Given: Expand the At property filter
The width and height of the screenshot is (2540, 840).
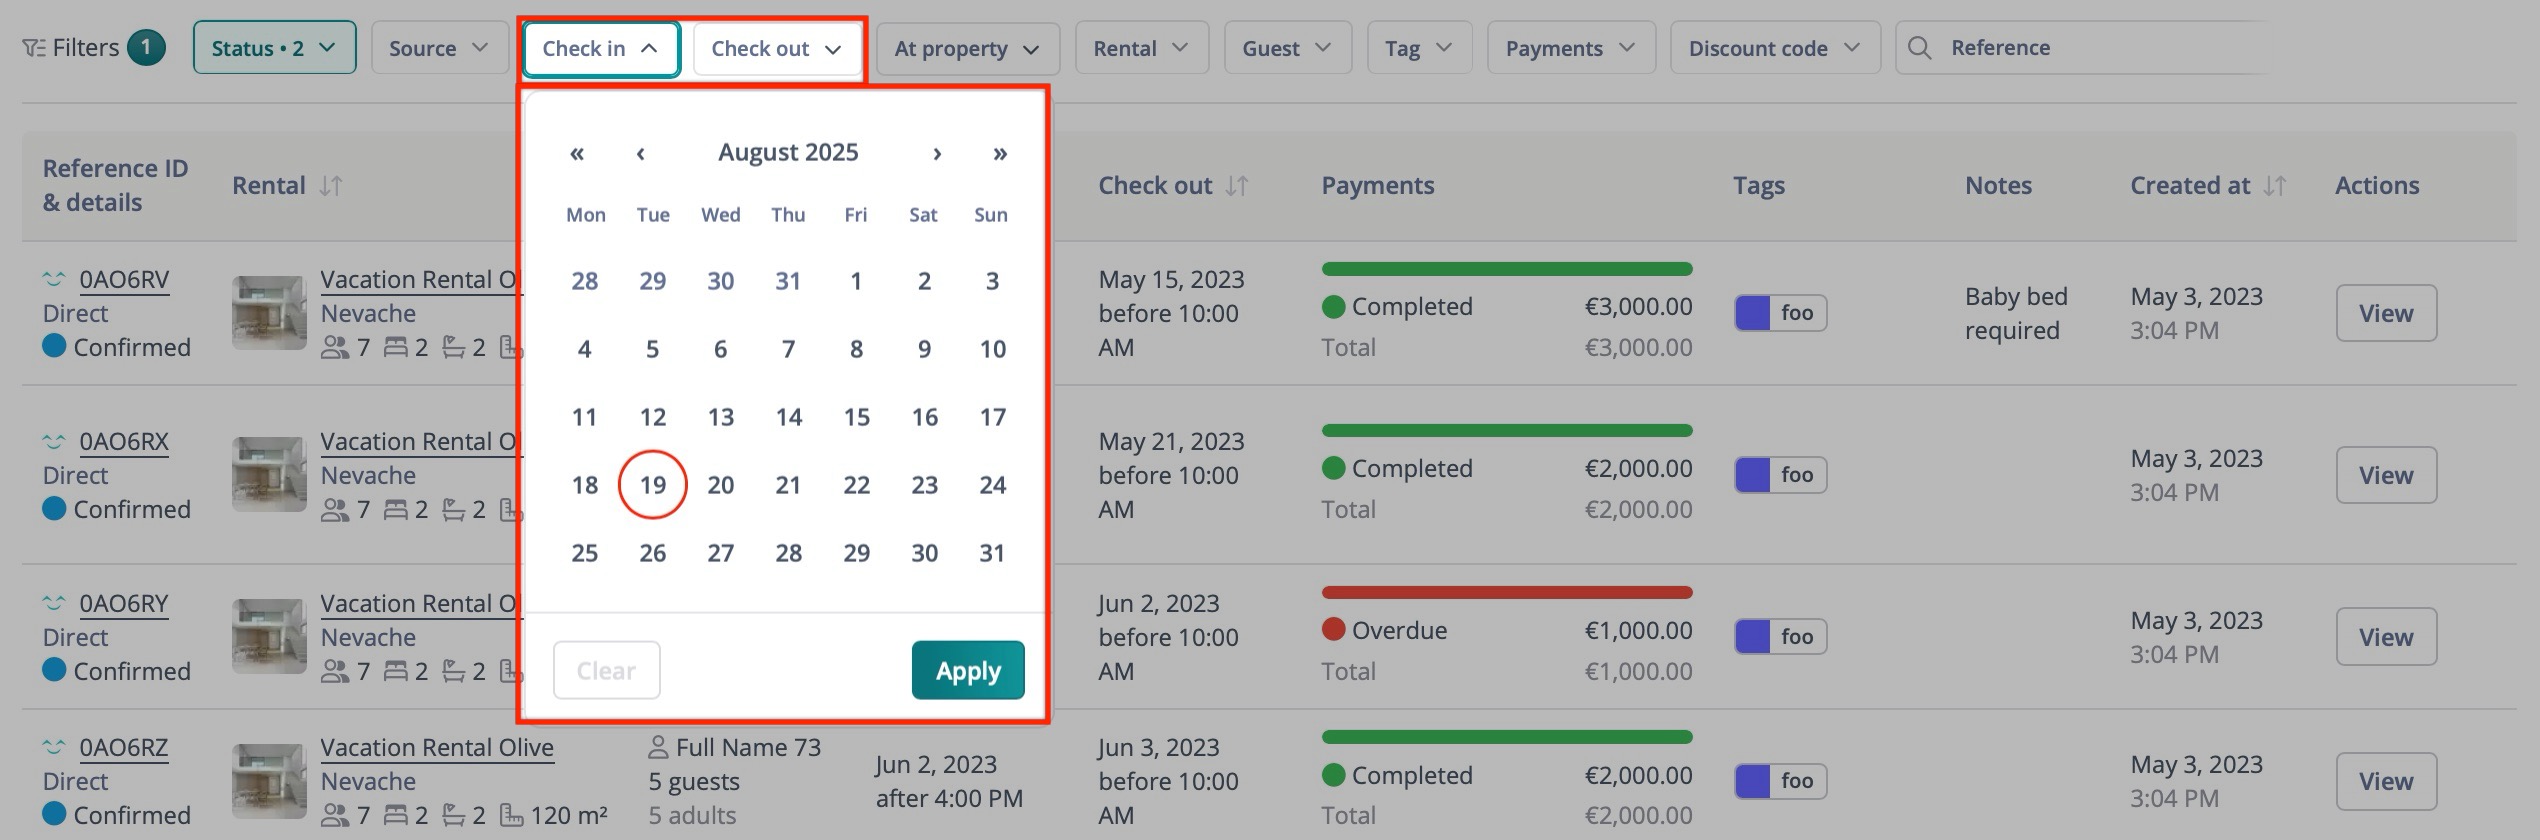Looking at the screenshot, I should point(967,48).
